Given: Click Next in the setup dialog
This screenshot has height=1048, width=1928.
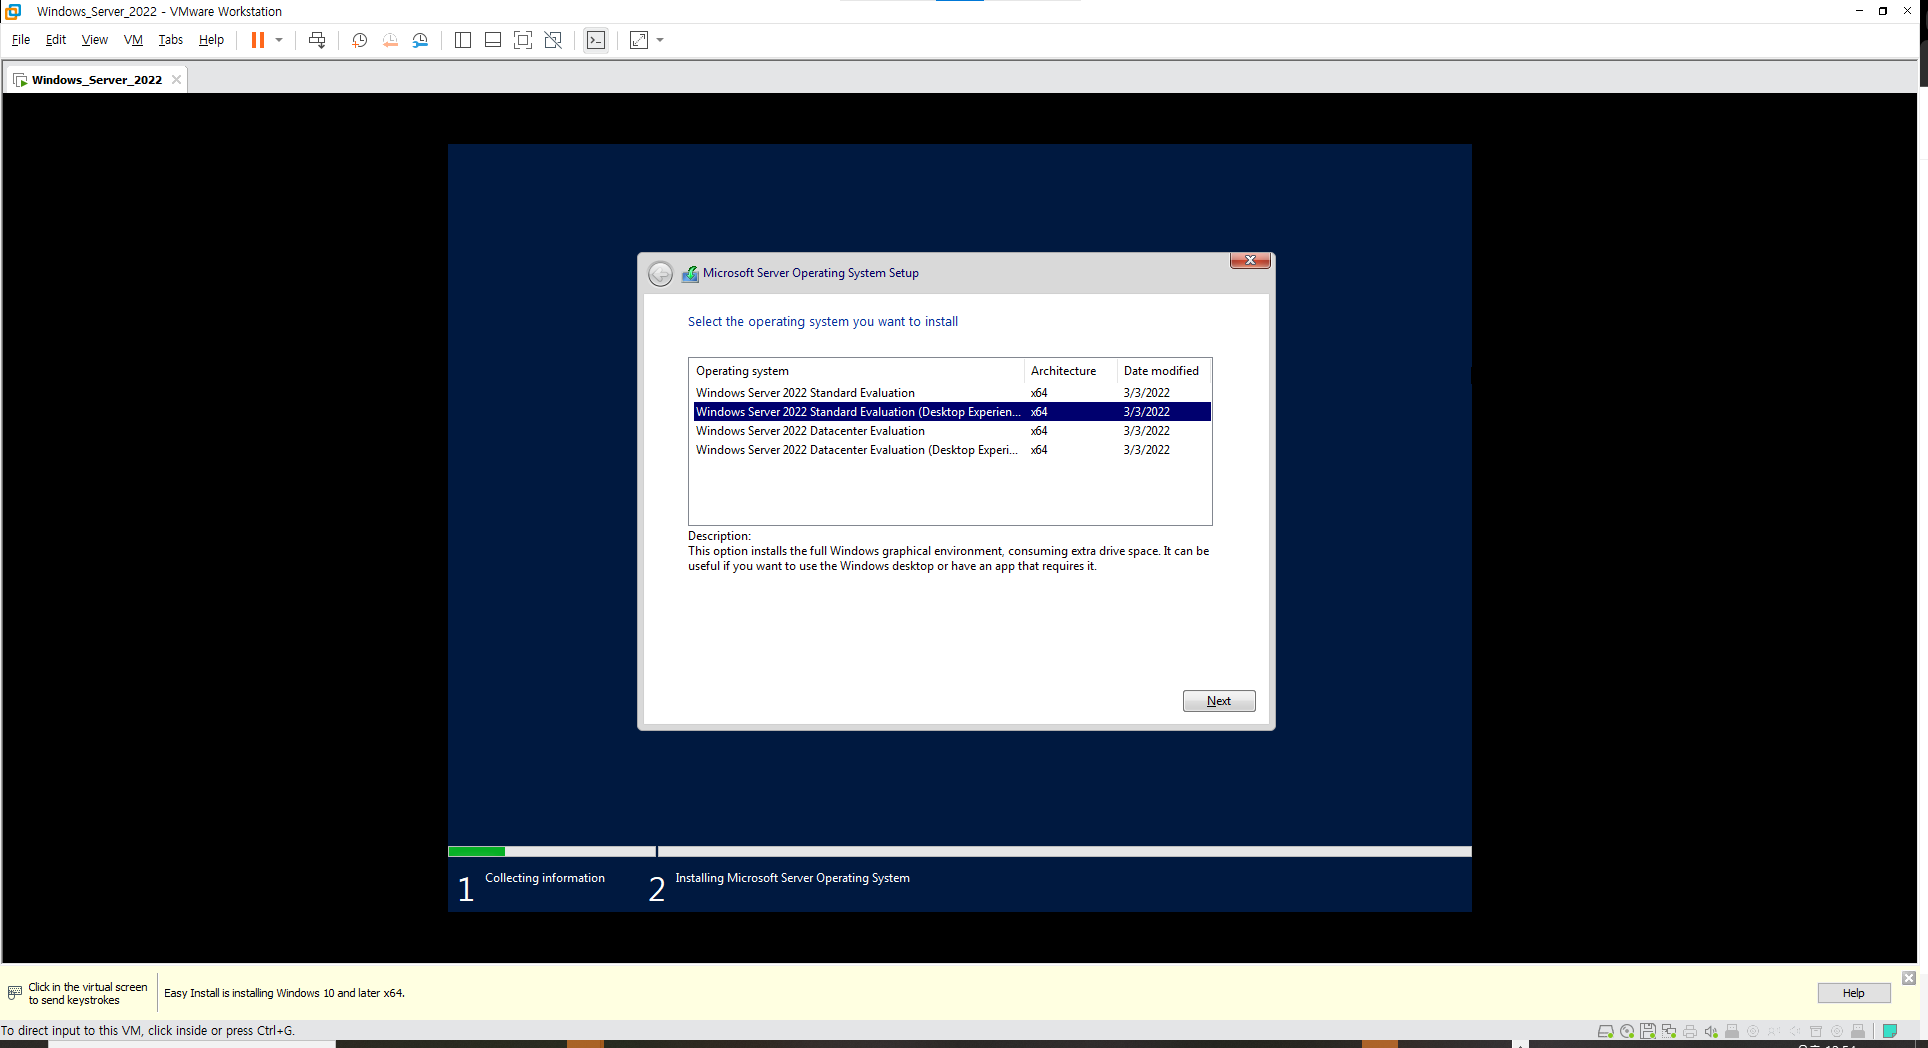Looking at the screenshot, I should click(1219, 701).
